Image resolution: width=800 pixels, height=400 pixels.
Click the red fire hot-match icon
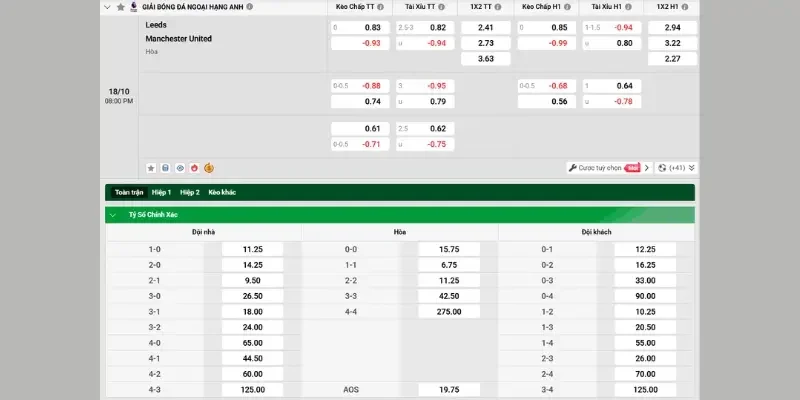(x=194, y=168)
